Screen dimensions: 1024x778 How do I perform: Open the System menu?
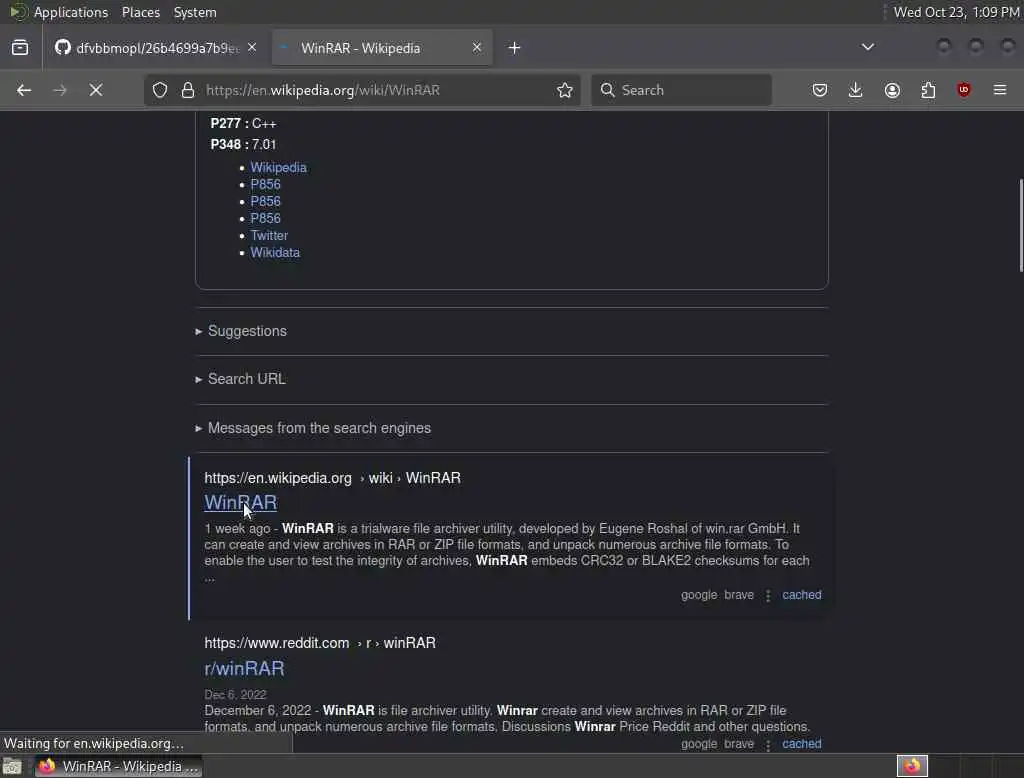coord(195,12)
